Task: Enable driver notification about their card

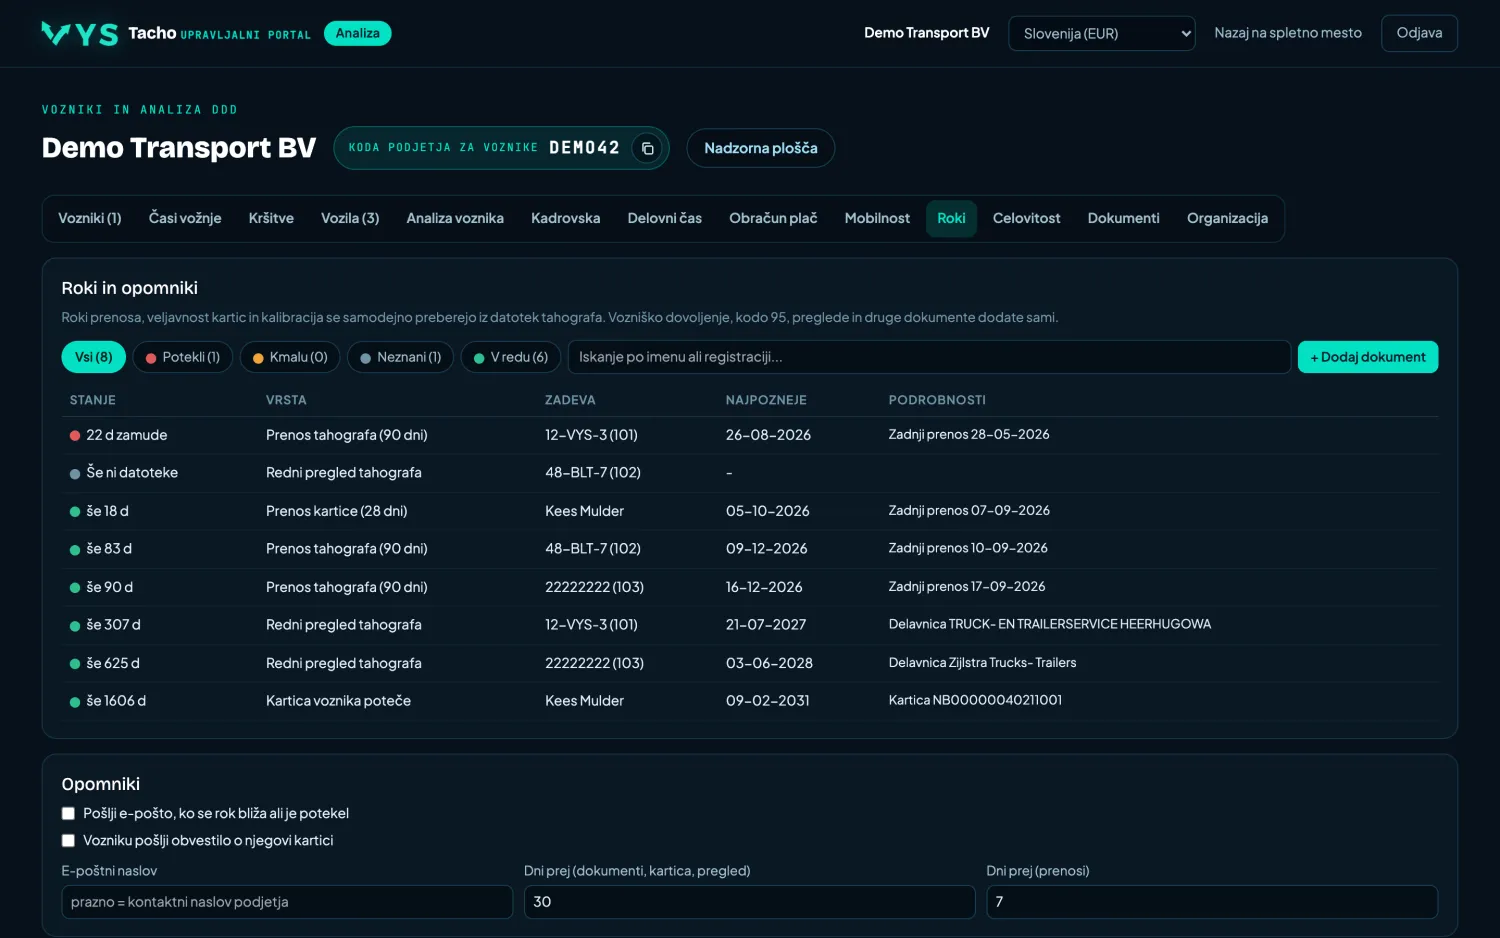Action: pos(68,840)
